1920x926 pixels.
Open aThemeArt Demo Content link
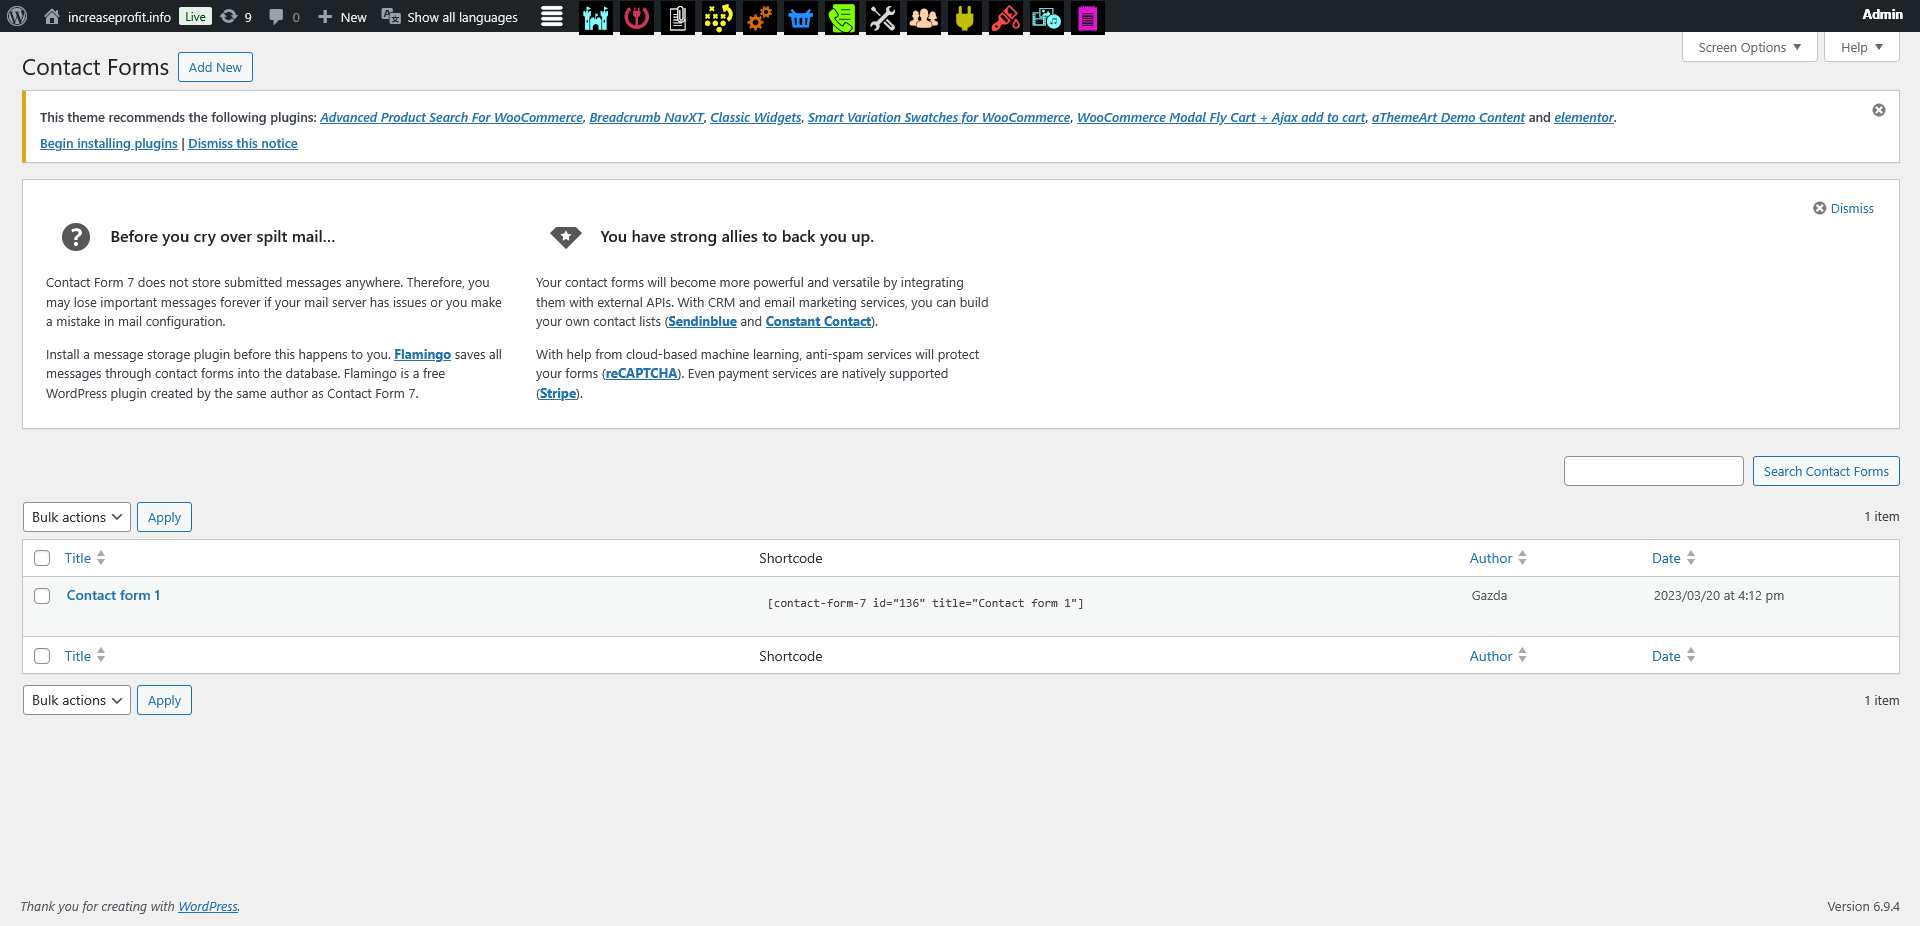coord(1448,117)
